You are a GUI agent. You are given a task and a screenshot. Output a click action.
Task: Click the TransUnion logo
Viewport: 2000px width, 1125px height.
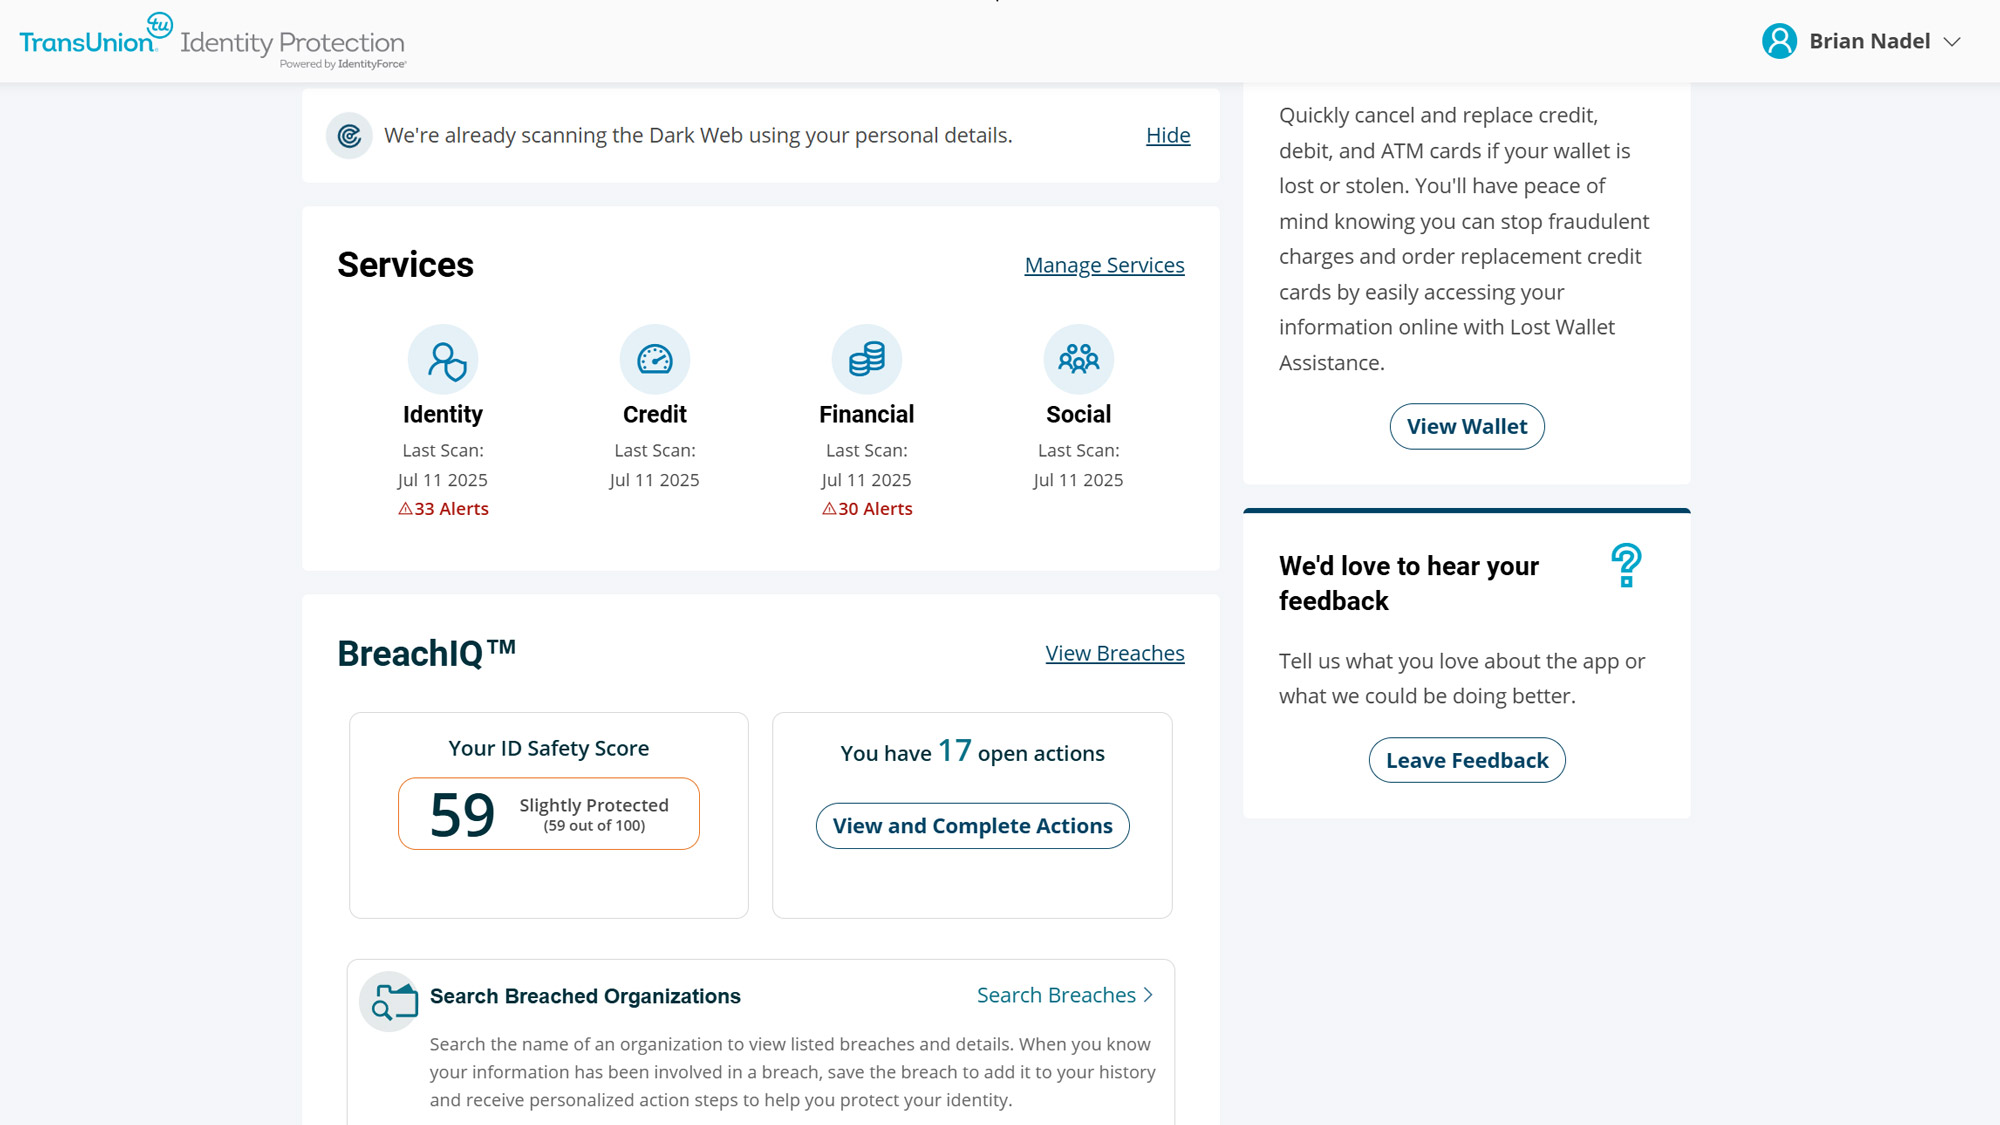tap(96, 38)
